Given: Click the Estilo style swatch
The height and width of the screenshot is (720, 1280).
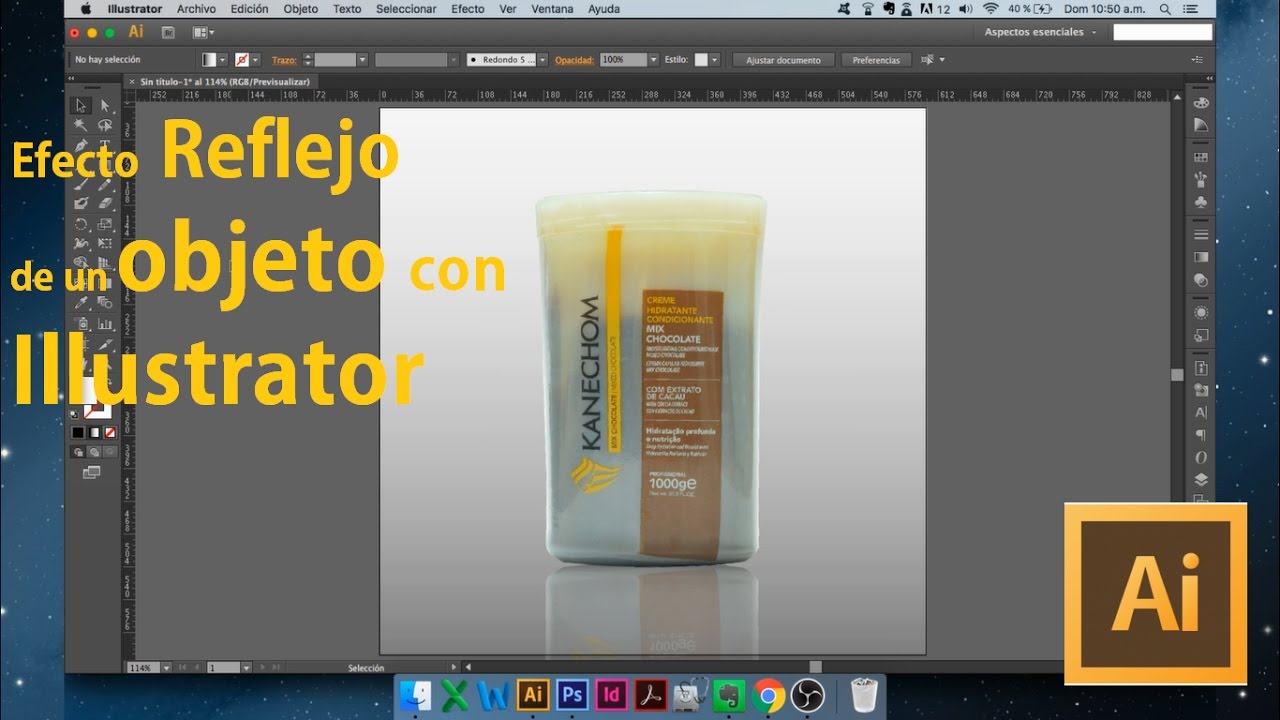Looking at the screenshot, I should click(701, 60).
